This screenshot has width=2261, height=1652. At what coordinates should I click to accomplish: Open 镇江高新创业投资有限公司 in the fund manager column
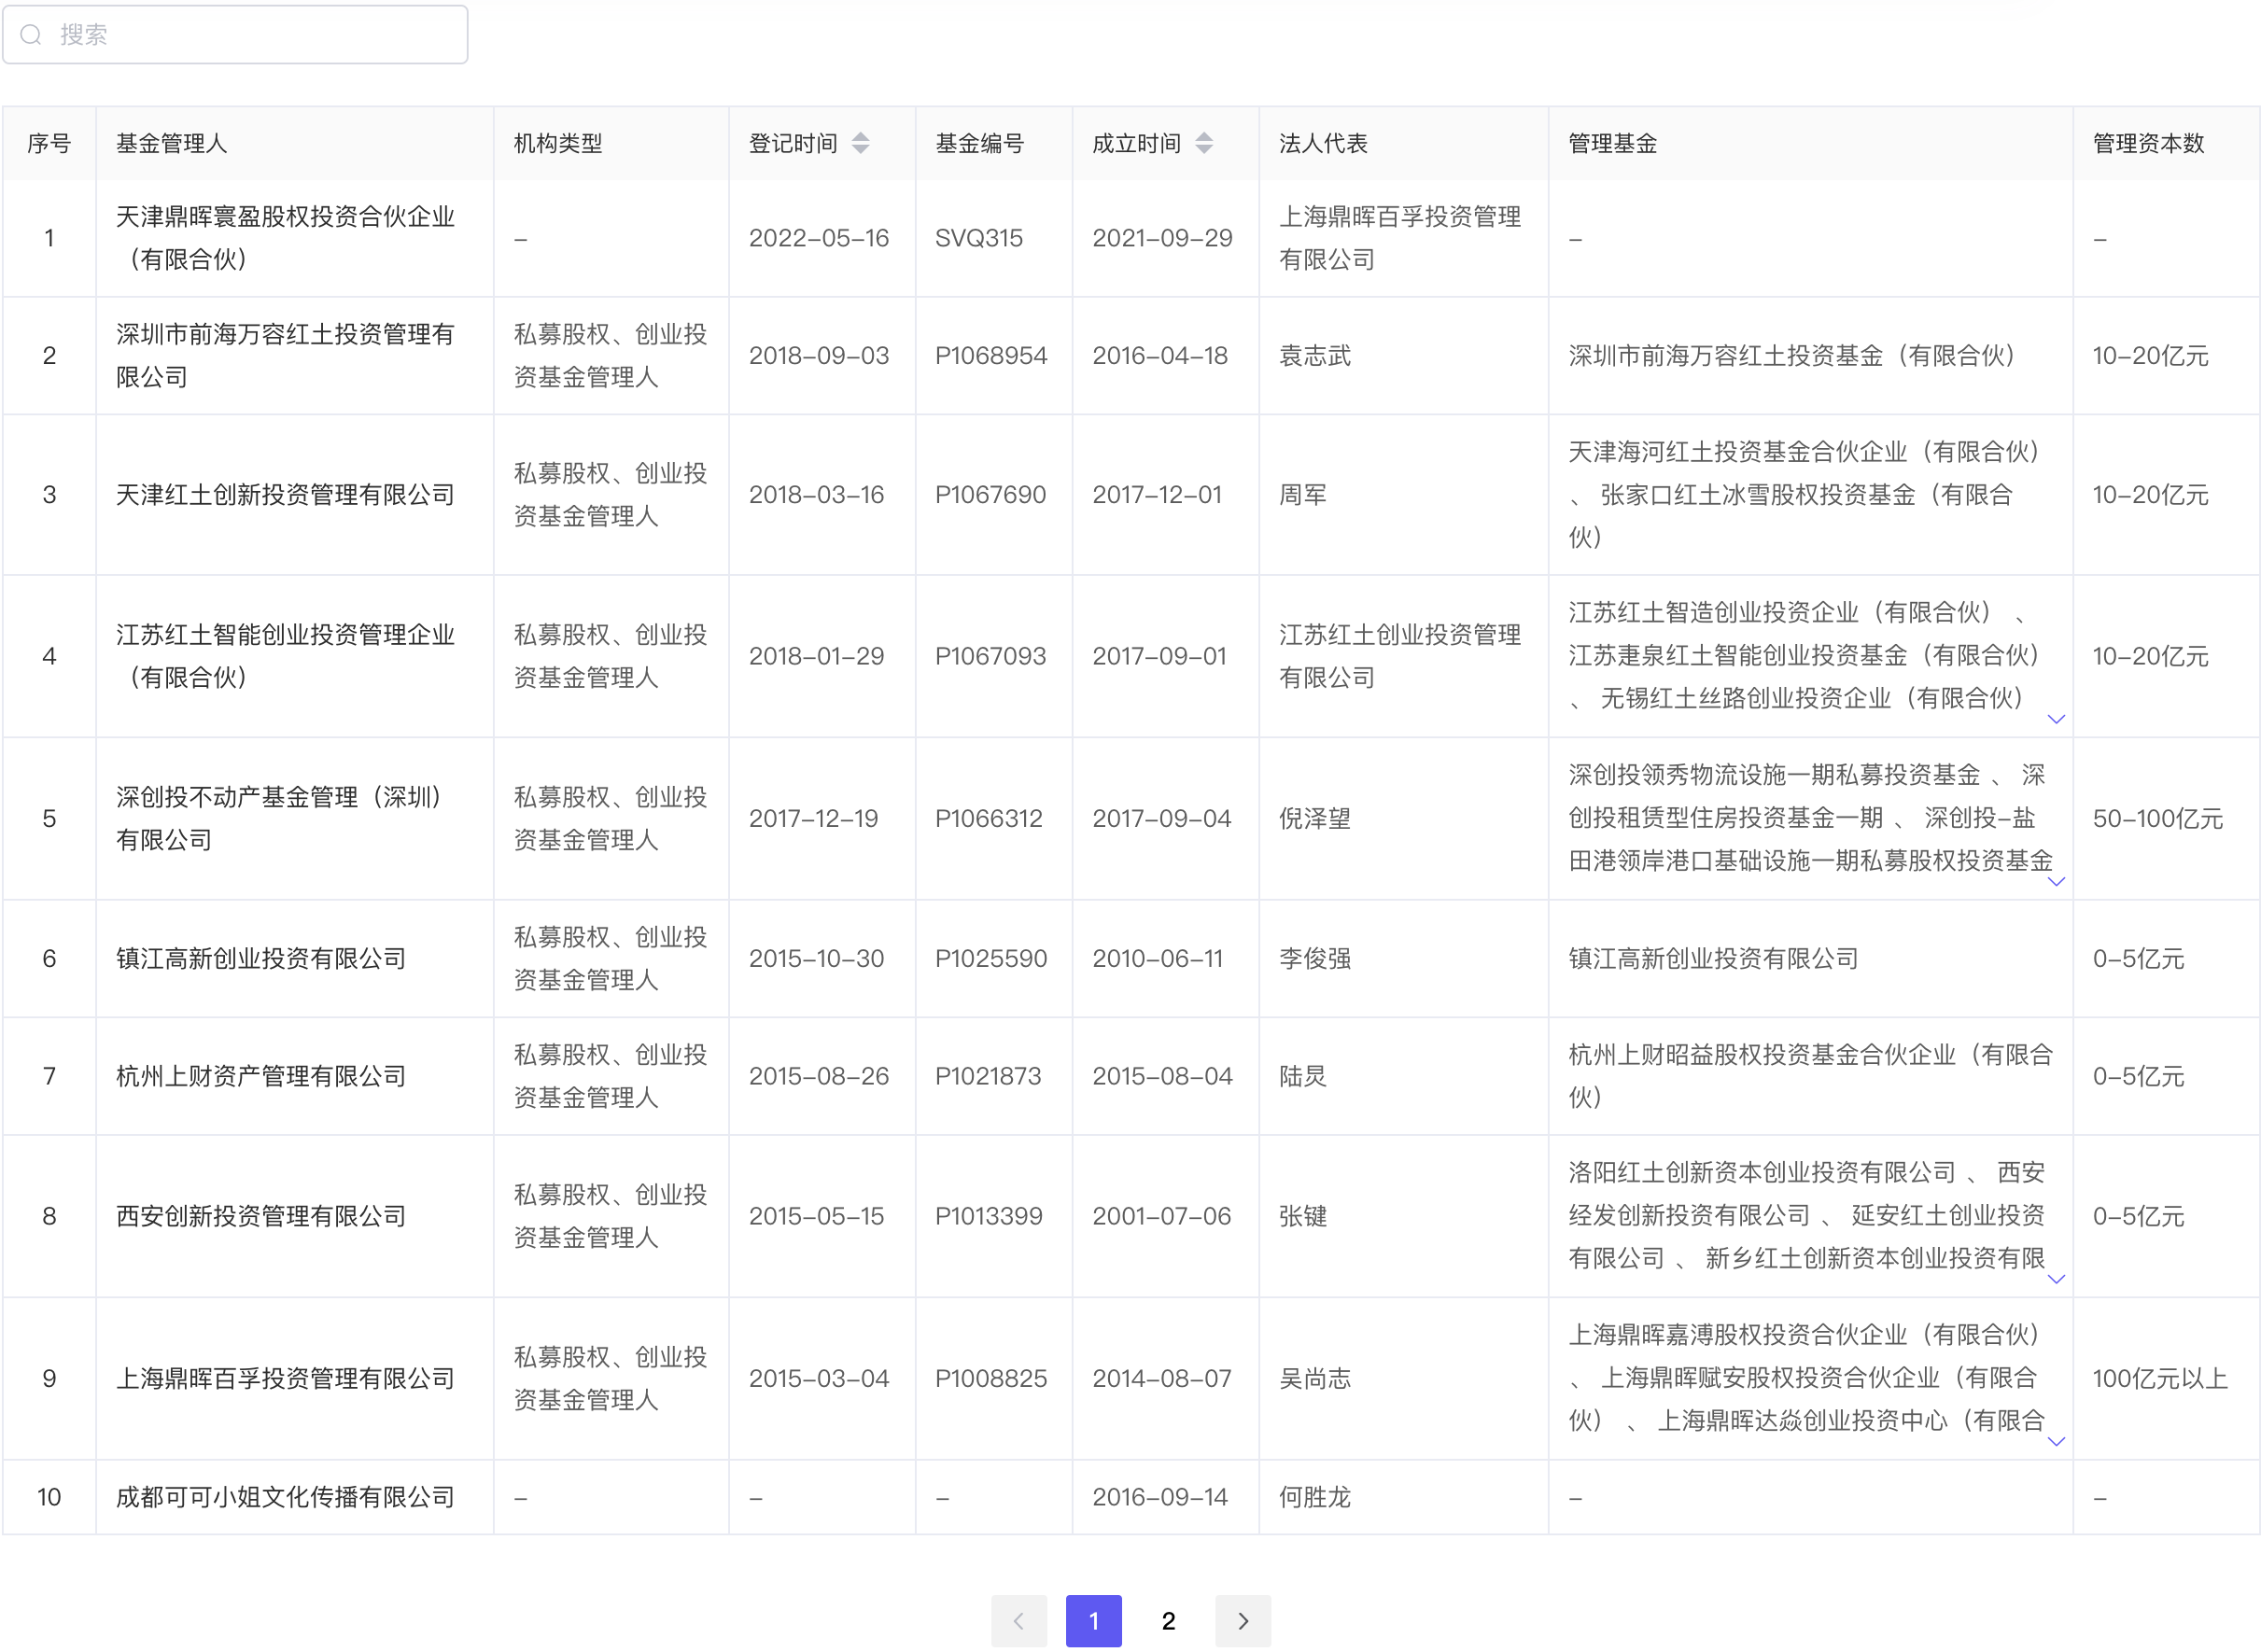(x=261, y=958)
